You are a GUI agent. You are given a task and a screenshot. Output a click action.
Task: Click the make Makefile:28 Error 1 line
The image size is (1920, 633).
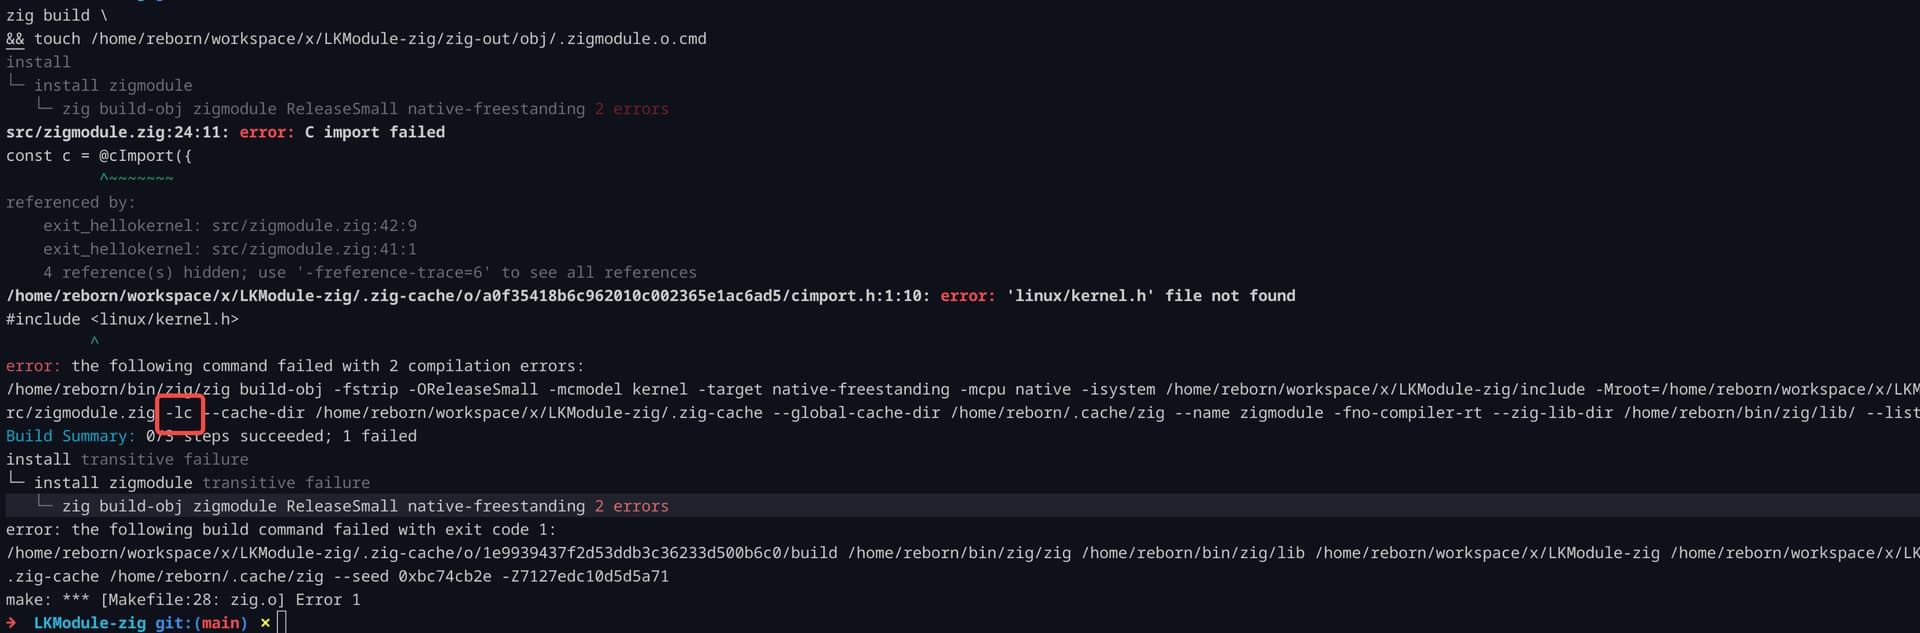[x=183, y=600]
